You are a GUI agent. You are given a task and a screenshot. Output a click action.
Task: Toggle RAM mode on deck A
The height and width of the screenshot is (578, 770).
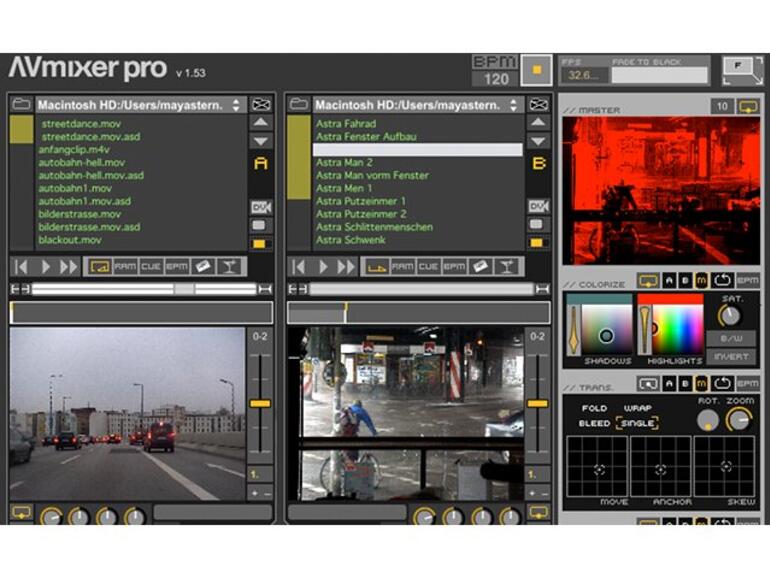[125, 267]
